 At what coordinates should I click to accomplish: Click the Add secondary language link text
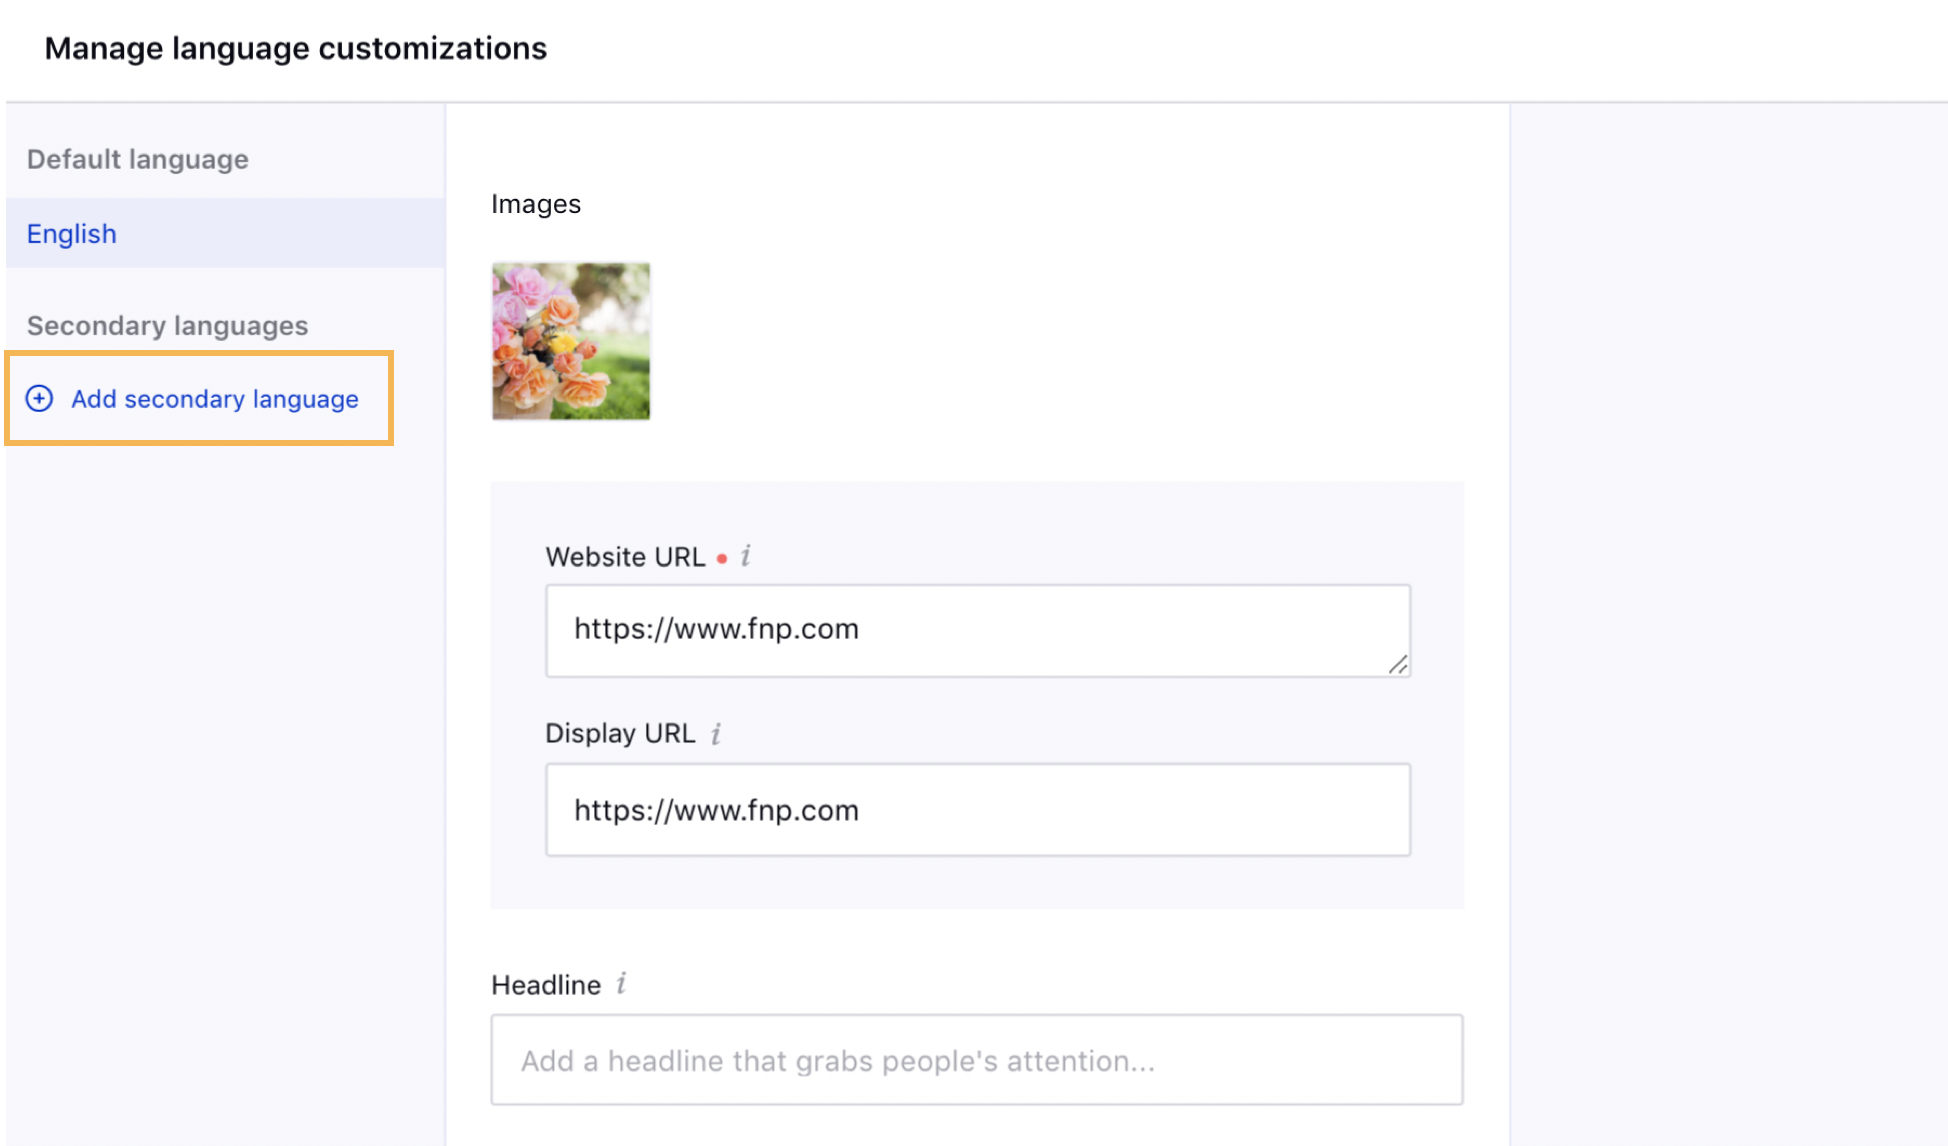[215, 399]
